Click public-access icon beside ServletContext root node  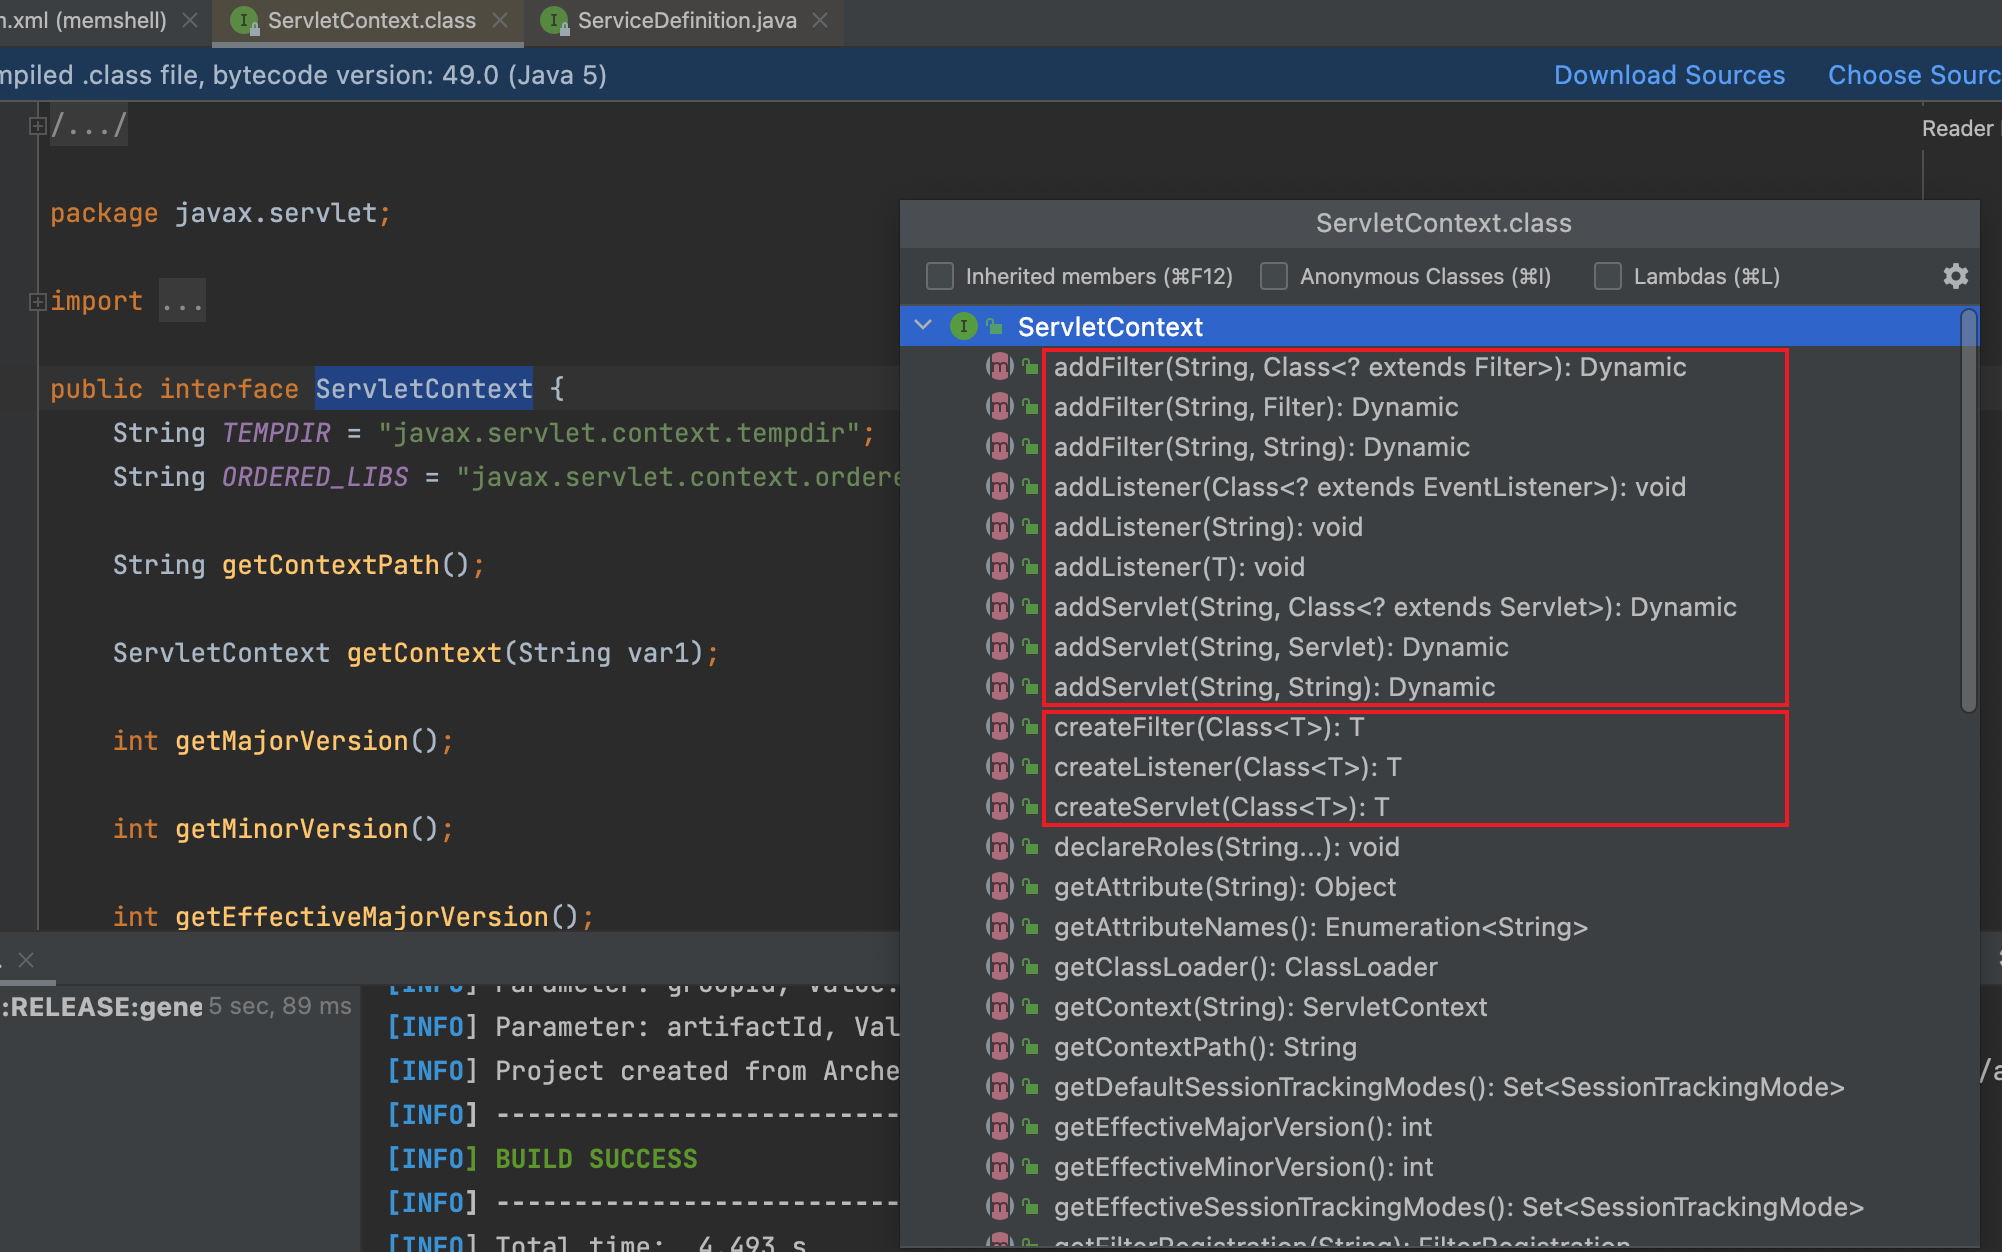[994, 327]
